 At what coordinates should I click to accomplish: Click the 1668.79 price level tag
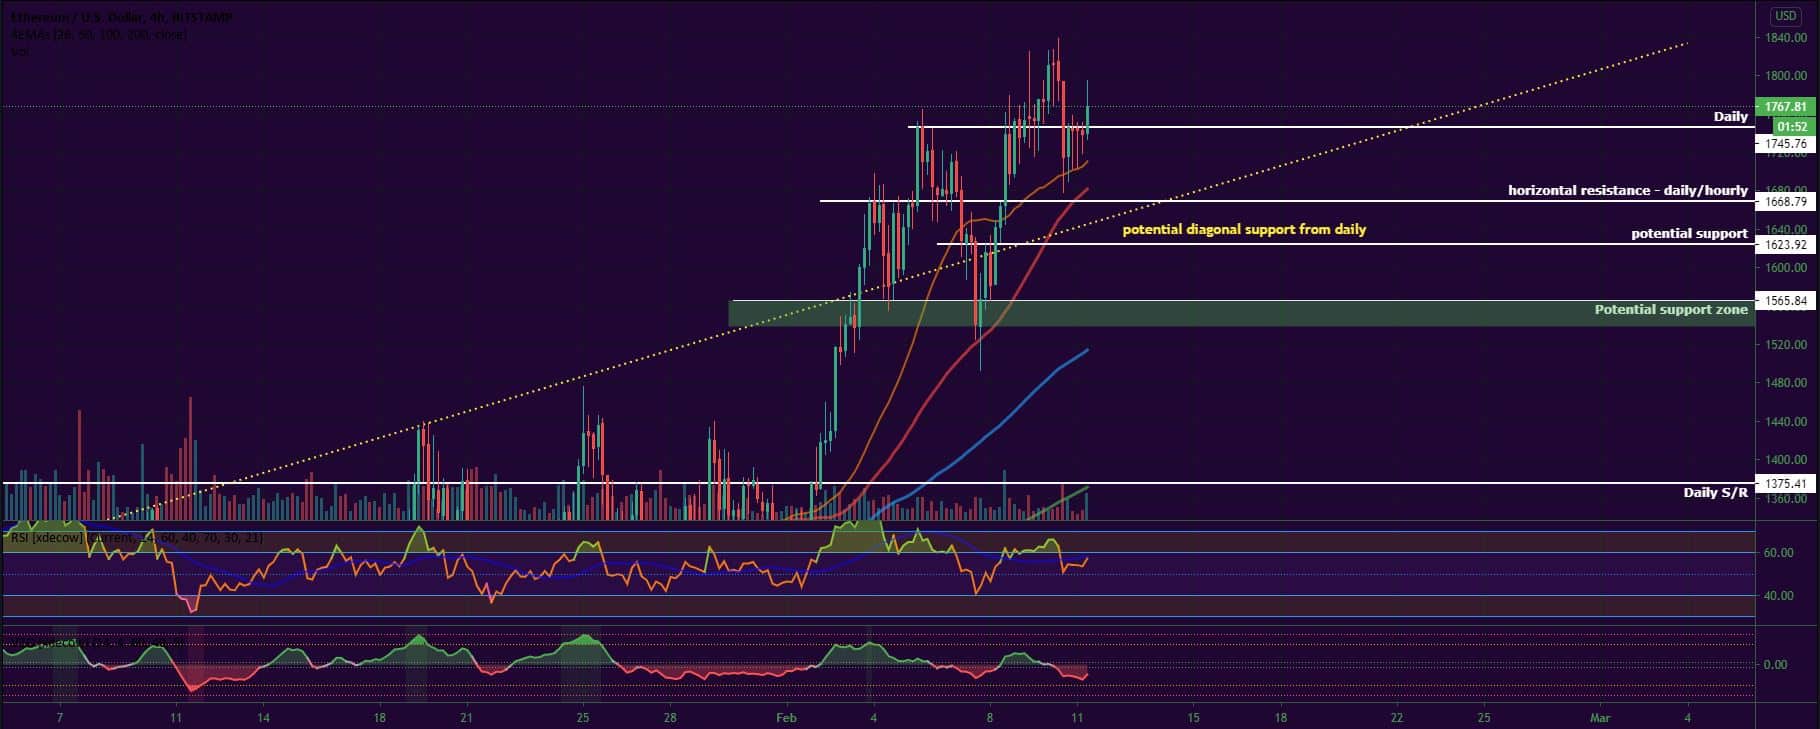point(1785,202)
